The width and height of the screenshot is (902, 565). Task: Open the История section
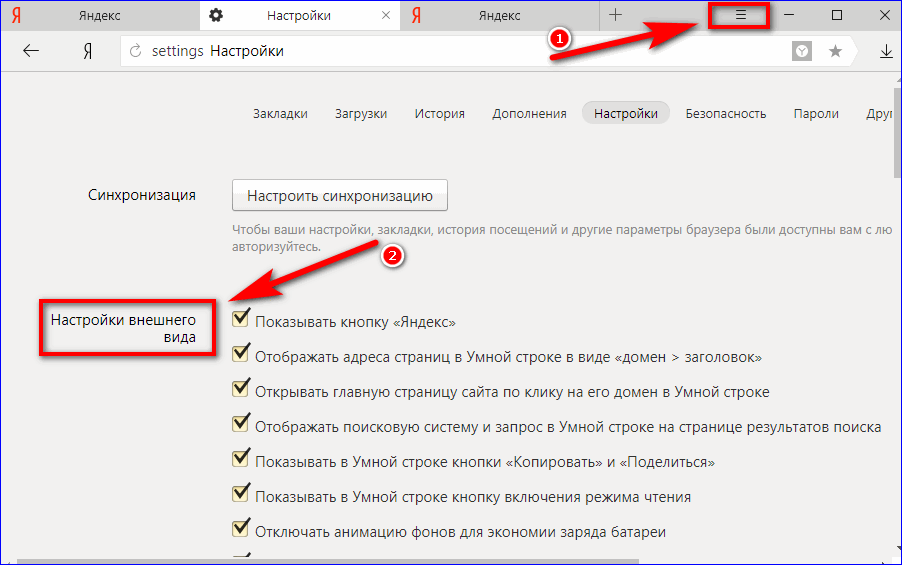click(439, 114)
